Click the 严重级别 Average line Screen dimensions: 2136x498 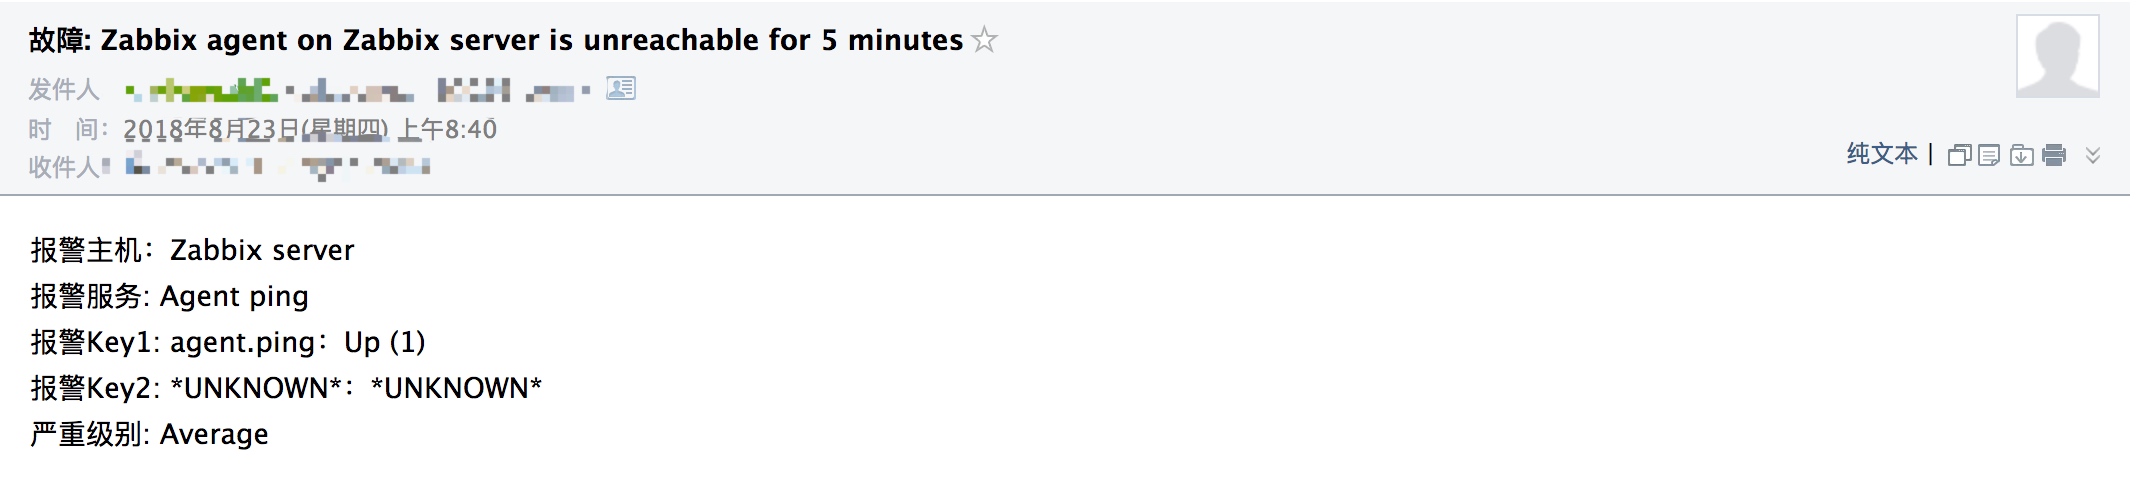click(x=149, y=434)
